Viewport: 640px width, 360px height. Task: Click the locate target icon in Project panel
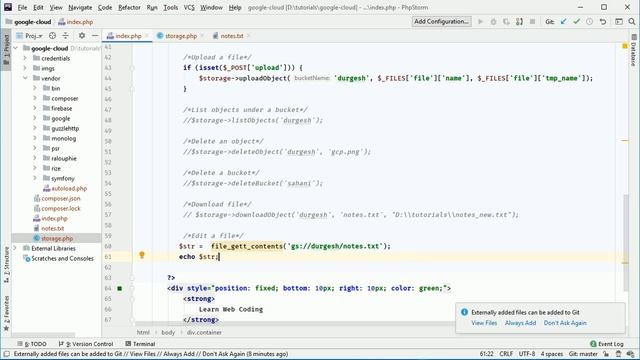point(52,36)
